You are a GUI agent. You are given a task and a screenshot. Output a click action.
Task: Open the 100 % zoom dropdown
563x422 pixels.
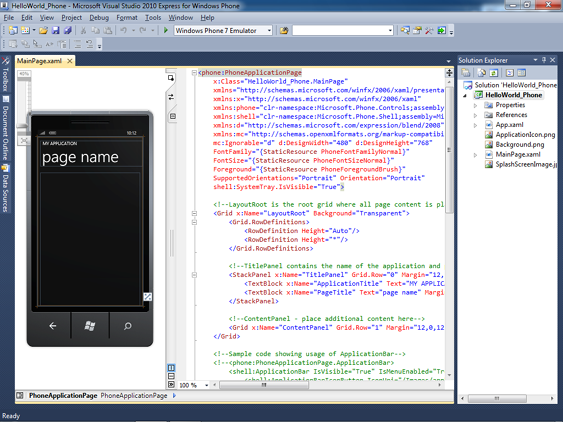click(x=206, y=385)
